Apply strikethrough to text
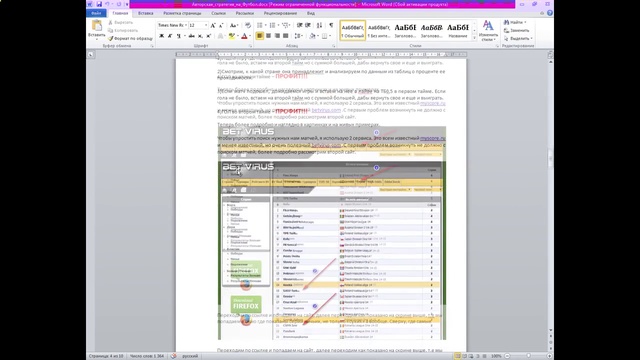The height and width of the screenshot is (360, 640). coord(191,36)
